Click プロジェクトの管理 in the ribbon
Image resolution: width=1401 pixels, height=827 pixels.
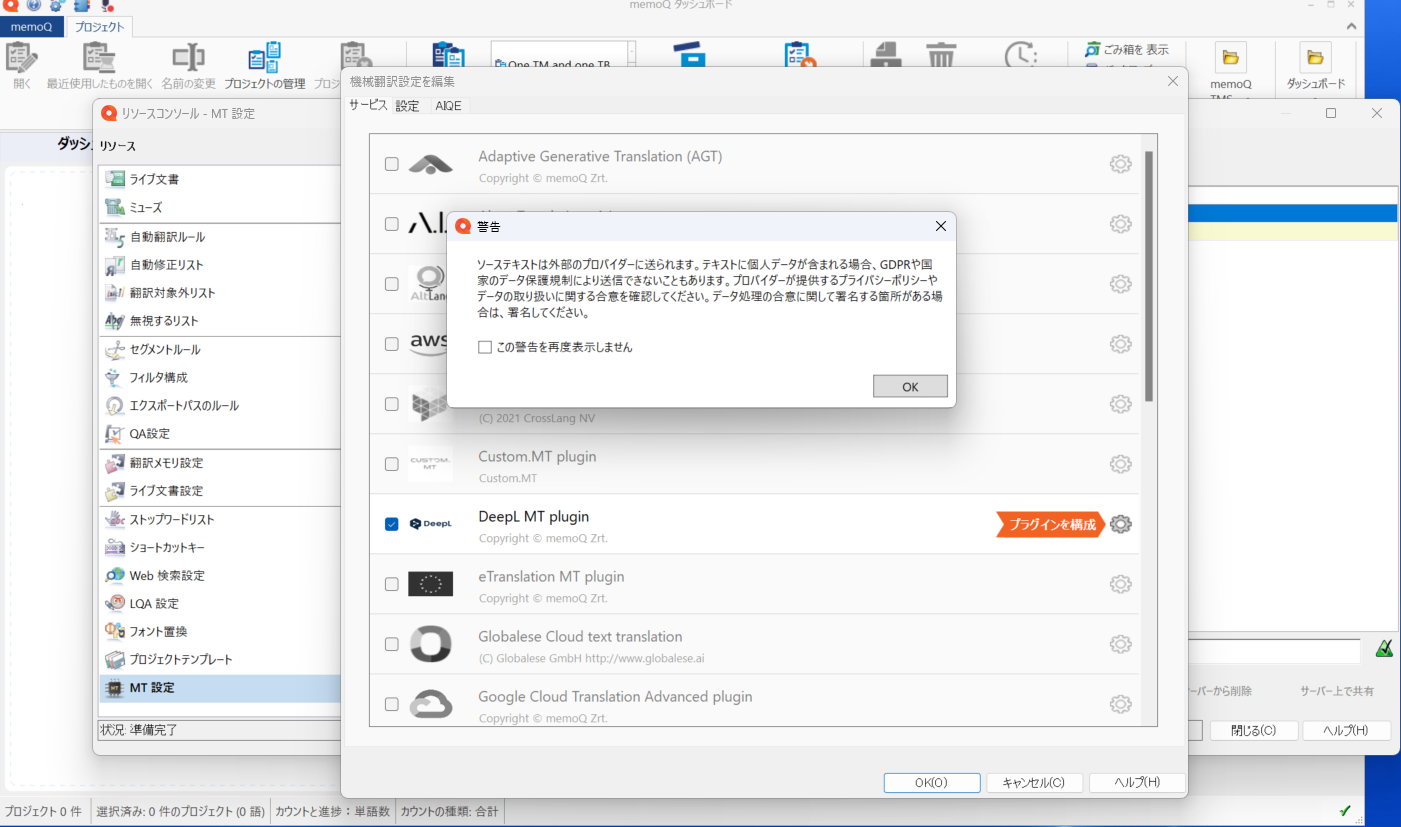(264, 66)
